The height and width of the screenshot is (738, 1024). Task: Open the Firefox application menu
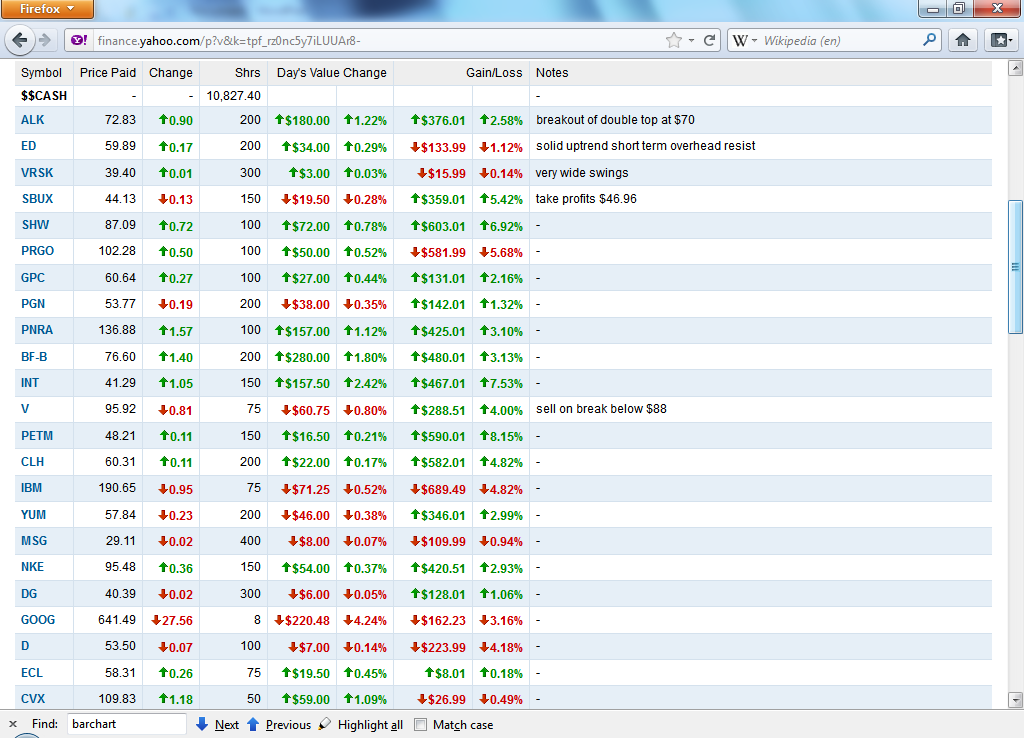click(47, 9)
